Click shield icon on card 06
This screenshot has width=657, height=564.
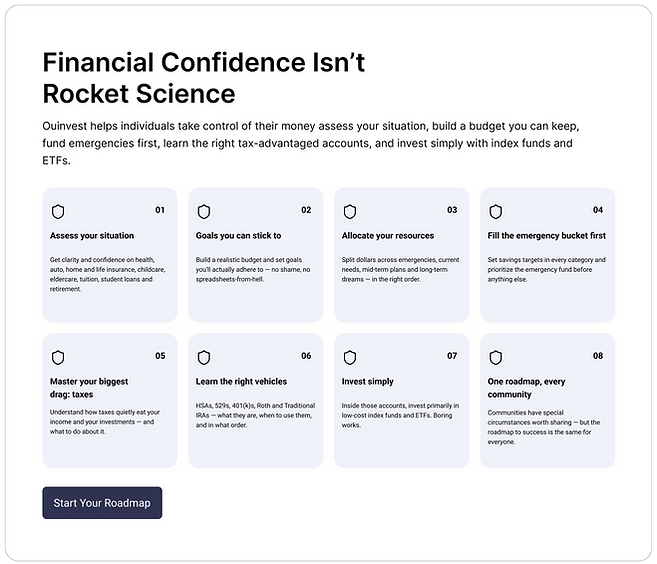click(x=204, y=358)
